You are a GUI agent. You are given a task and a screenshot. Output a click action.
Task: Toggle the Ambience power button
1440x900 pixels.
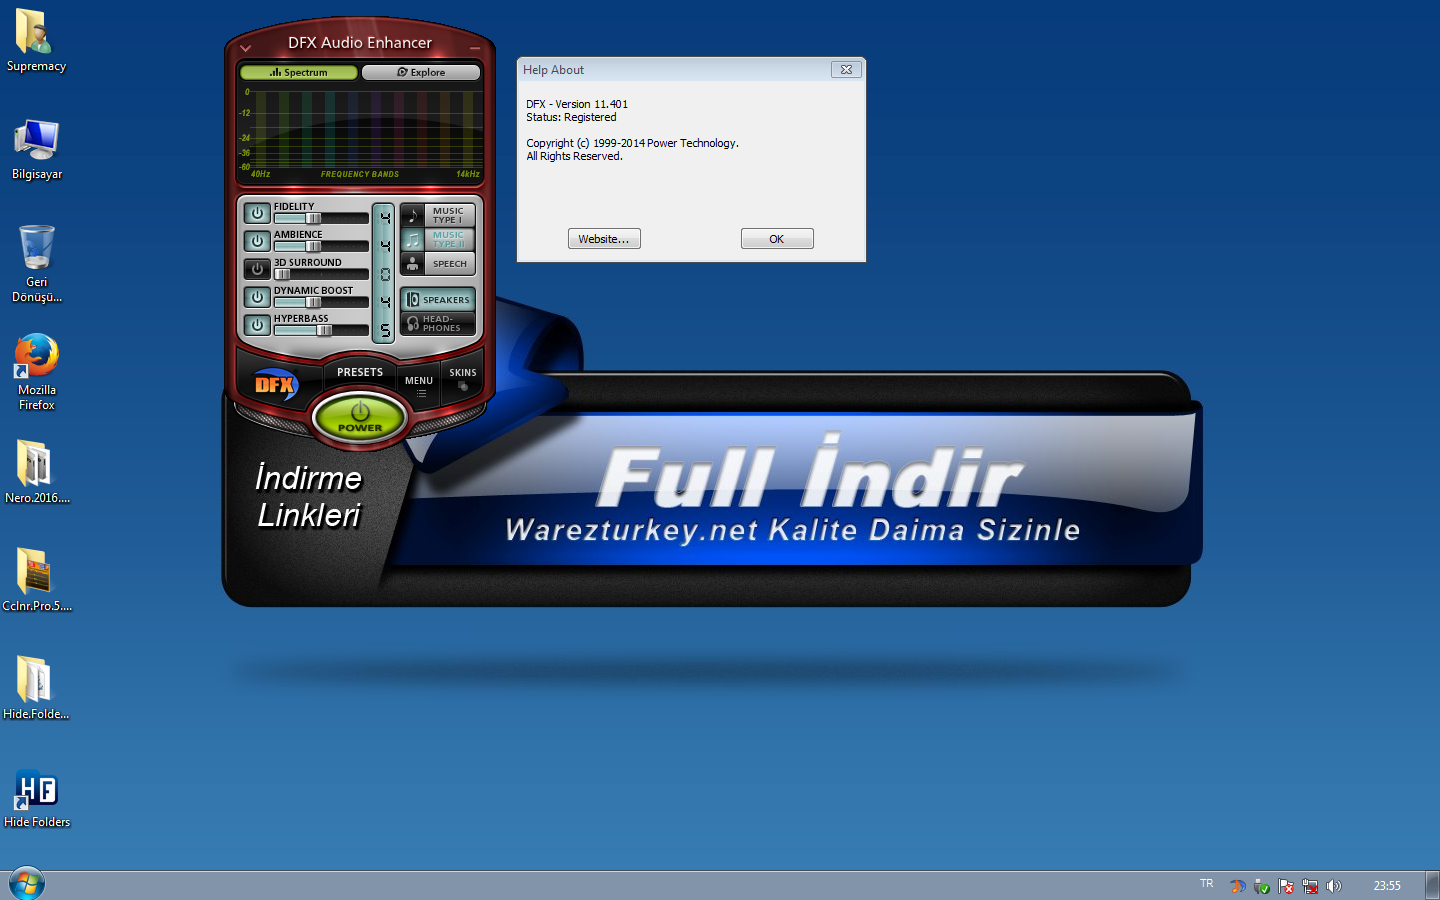point(257,241)
